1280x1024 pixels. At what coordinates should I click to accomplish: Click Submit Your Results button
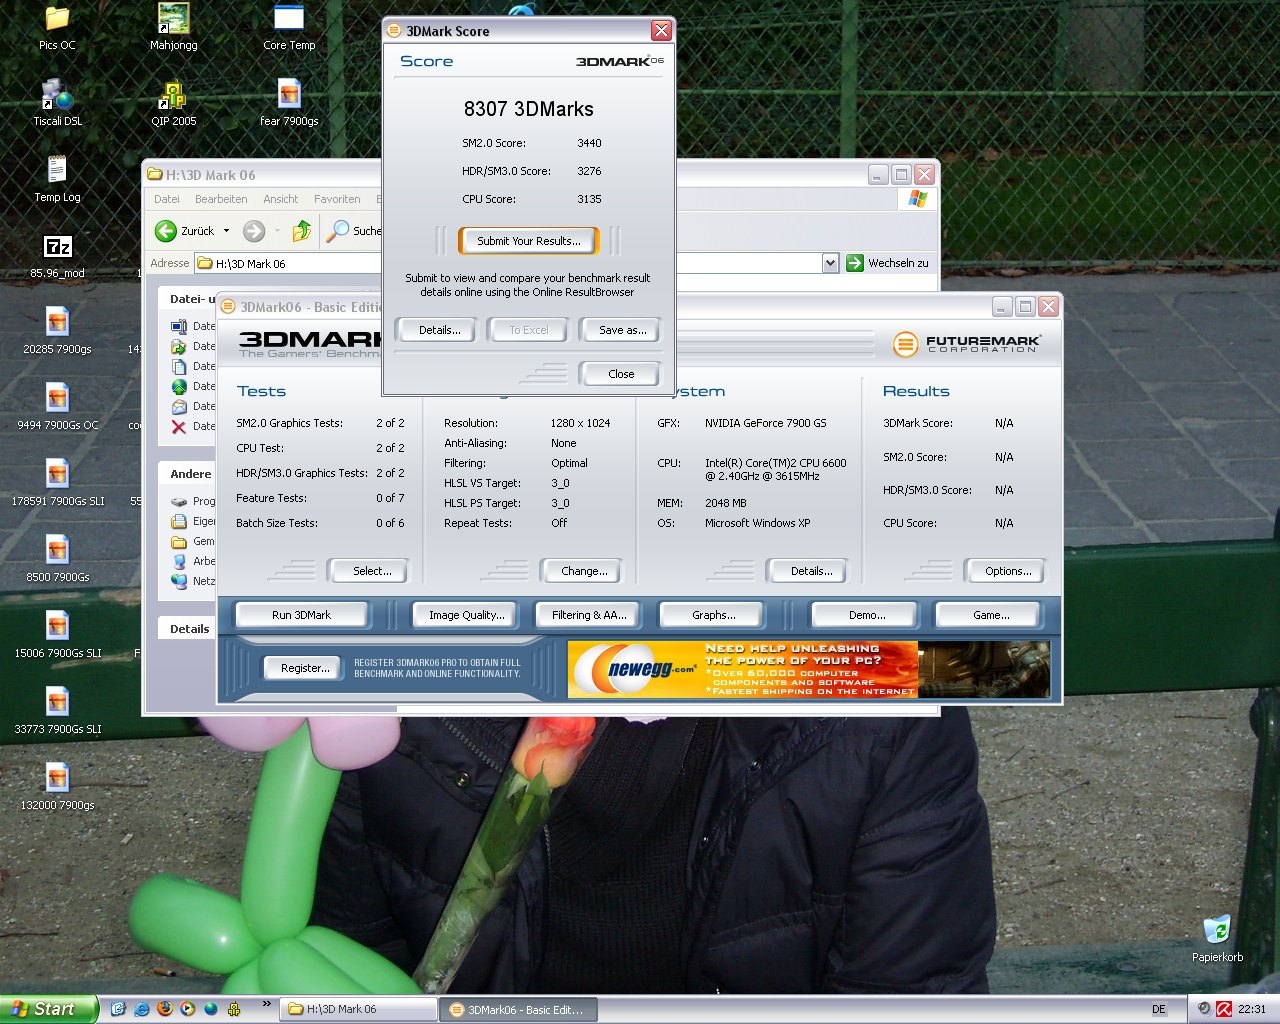528,241
